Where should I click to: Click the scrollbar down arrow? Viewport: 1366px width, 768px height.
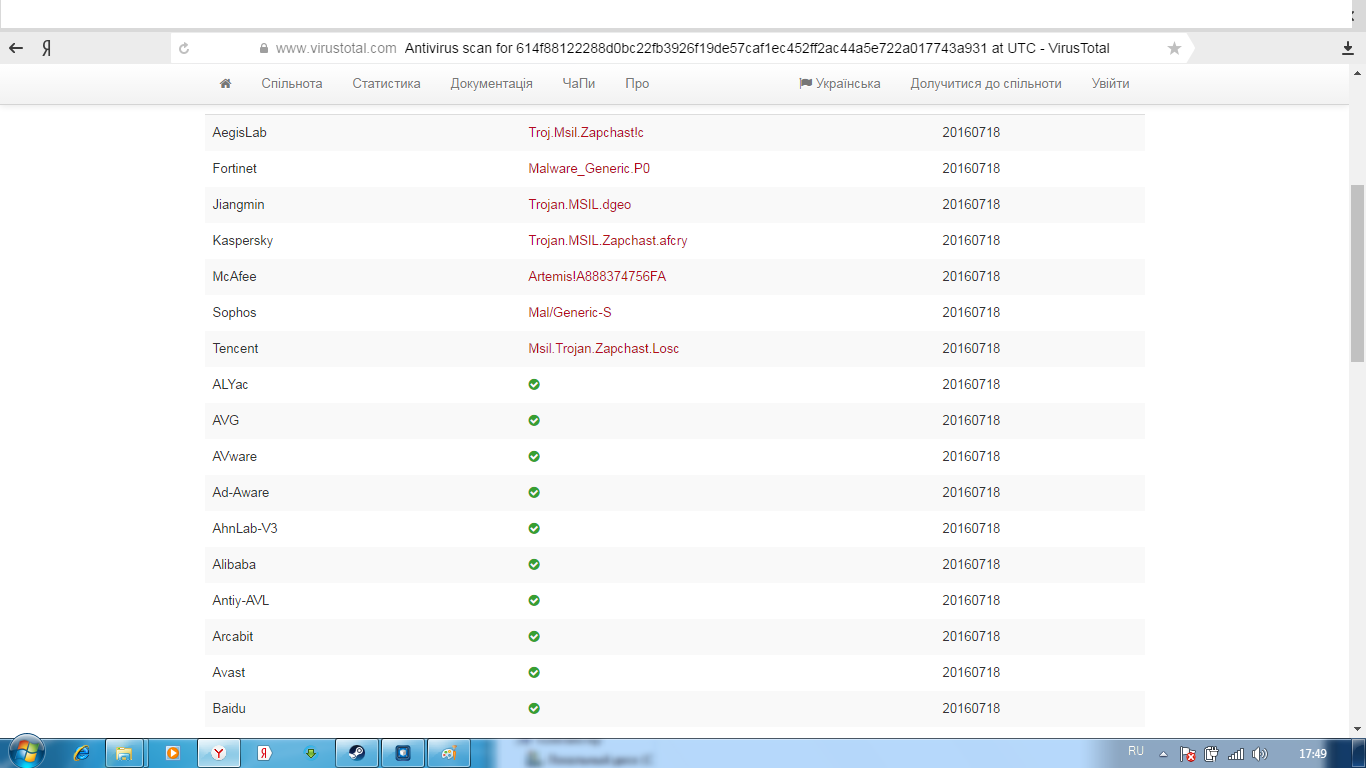click(1358, 729)
